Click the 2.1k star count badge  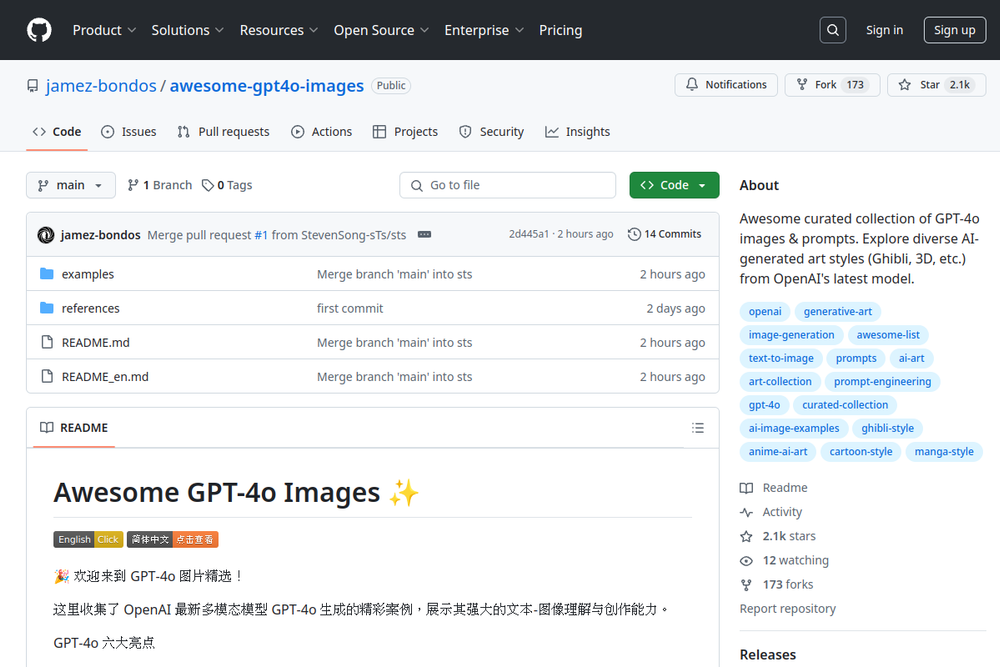tap(960, 85)
